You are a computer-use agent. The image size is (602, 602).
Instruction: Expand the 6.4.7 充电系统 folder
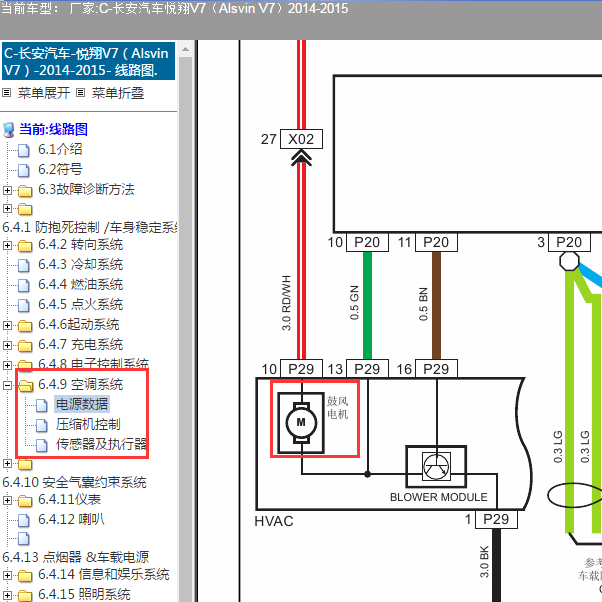click(7, 346)
